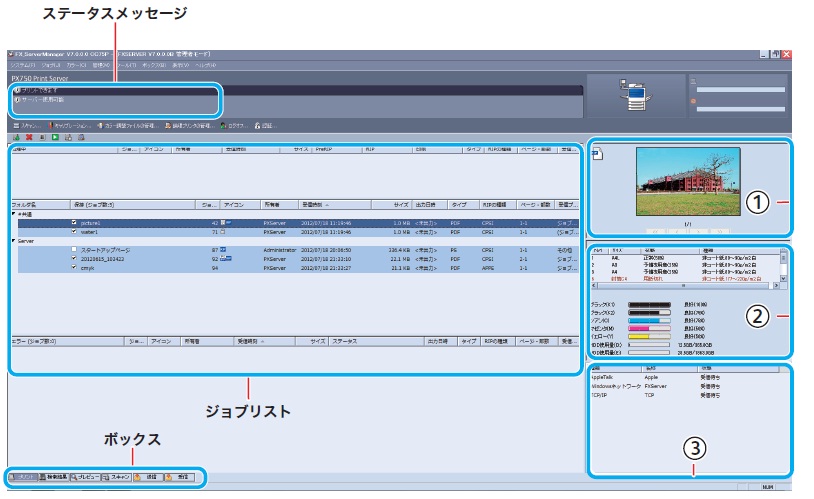Sort job list by 所有者 column header
Image resolution: width=814 pixels, height=499 pixels.
tap(274, 203)
